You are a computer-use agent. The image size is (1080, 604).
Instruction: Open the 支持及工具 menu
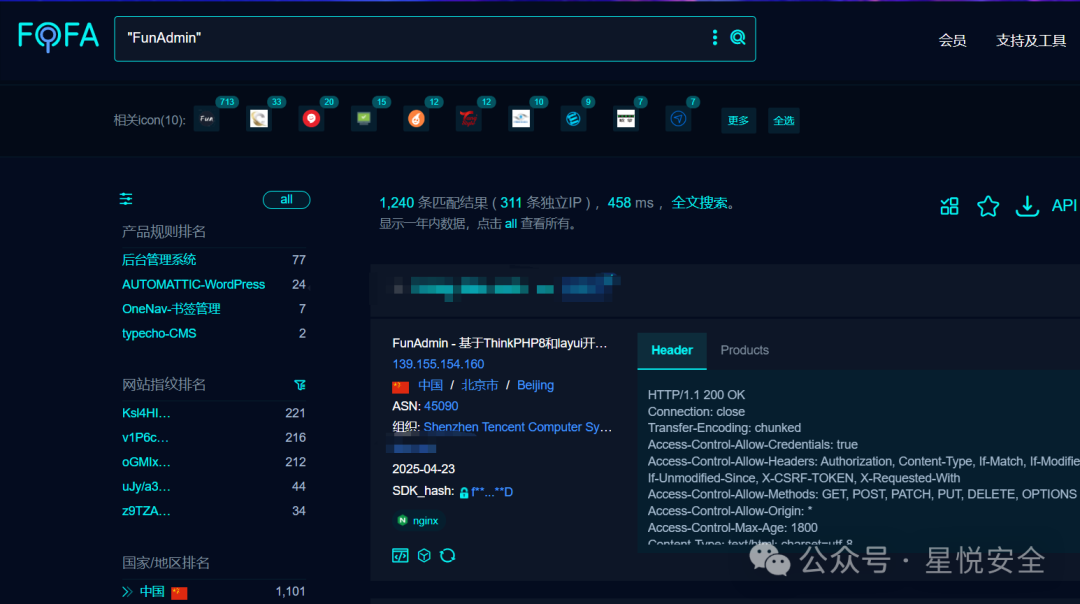1030,41
